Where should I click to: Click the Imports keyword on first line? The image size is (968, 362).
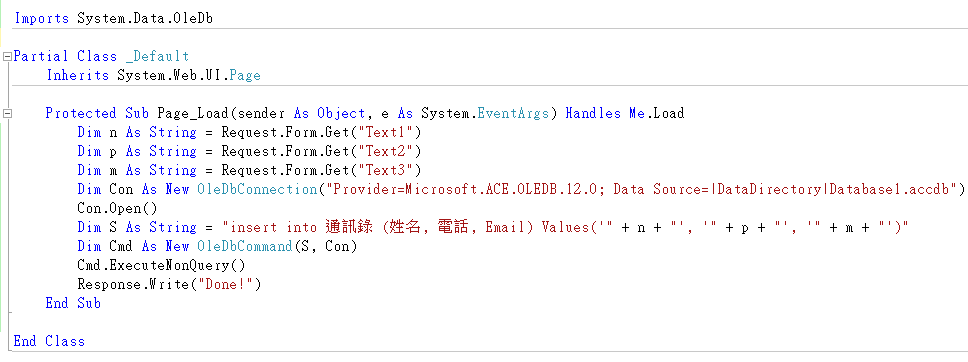tap(41, 19)
